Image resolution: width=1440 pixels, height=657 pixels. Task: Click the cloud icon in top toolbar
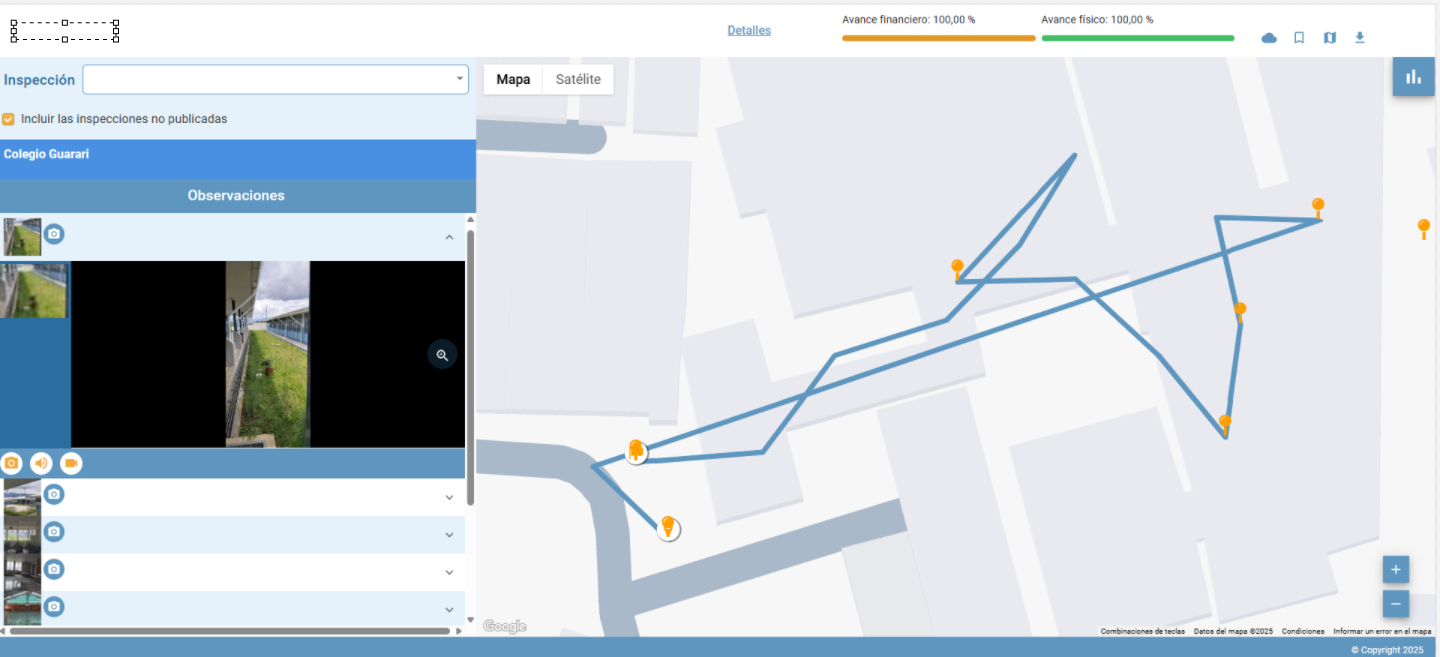[1269, 38]
